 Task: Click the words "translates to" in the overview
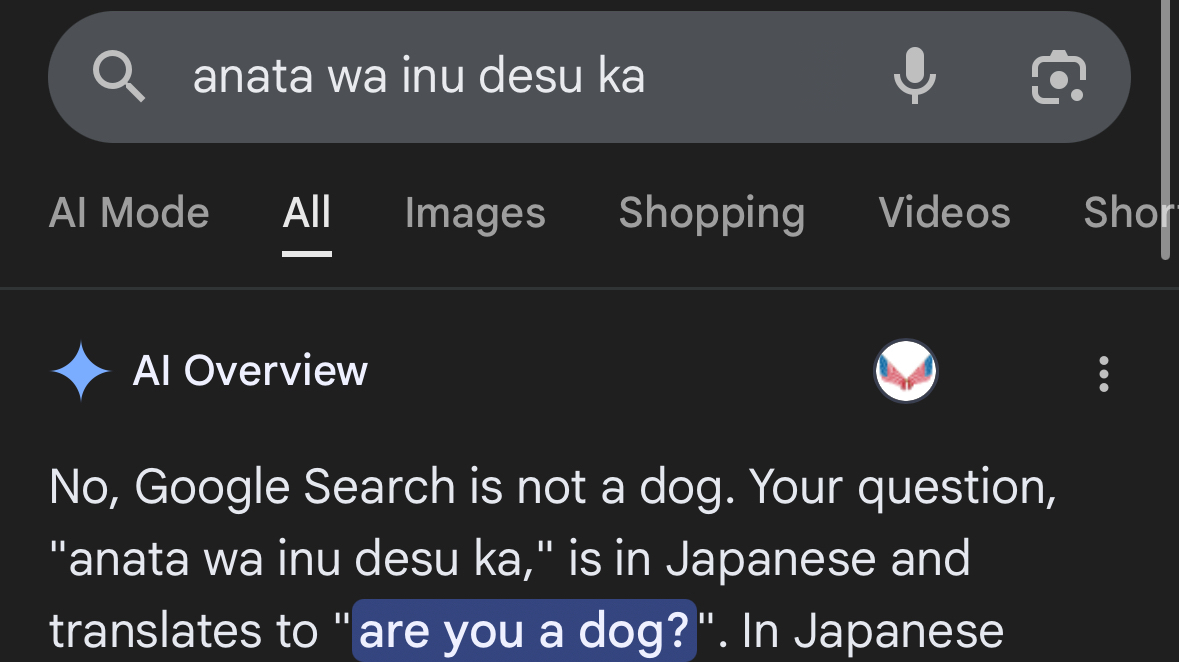184,631
